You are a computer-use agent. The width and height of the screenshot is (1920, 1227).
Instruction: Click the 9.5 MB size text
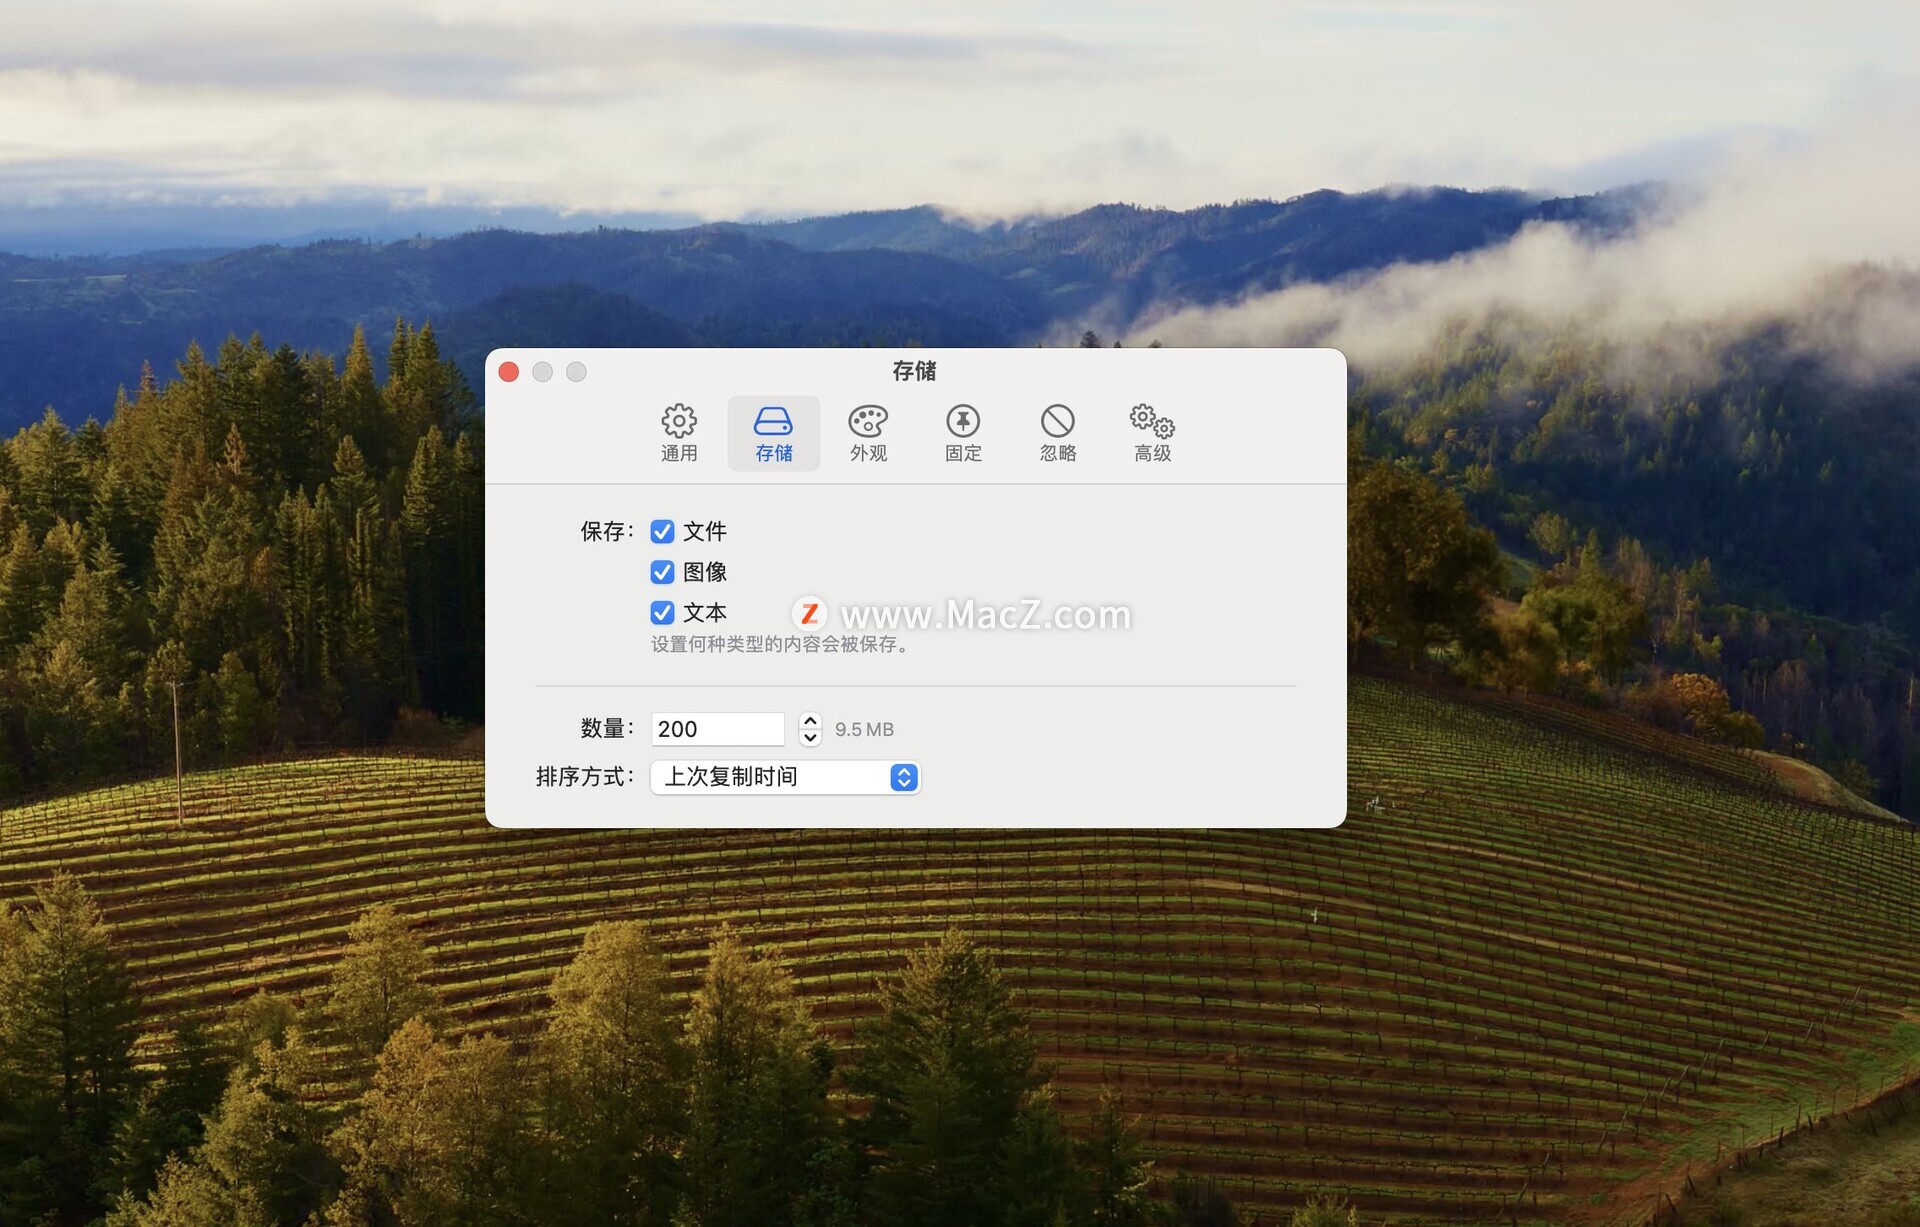coord(864,730)
